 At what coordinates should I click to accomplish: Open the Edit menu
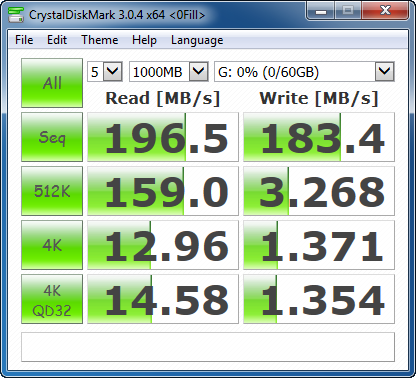point(57,40)
